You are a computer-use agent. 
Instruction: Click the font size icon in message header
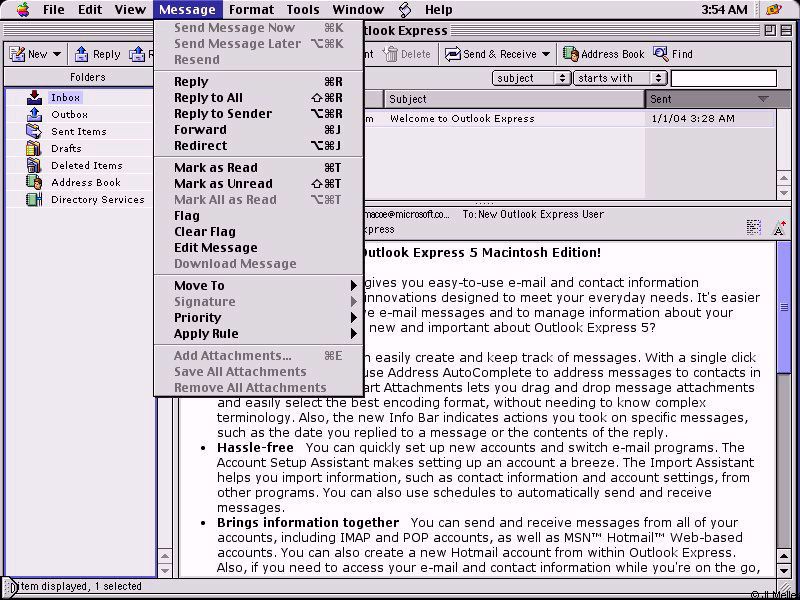coord(779,227)
